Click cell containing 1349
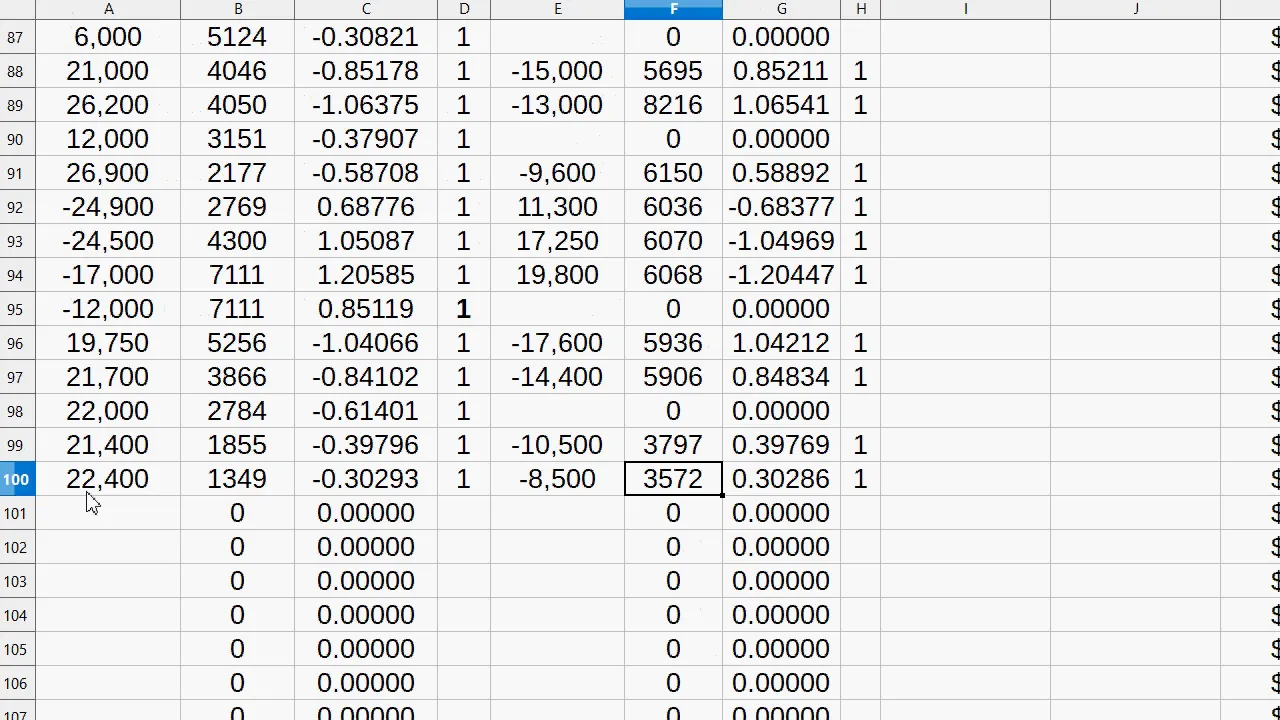This screenshot has height=720, width=1280. 237,479
